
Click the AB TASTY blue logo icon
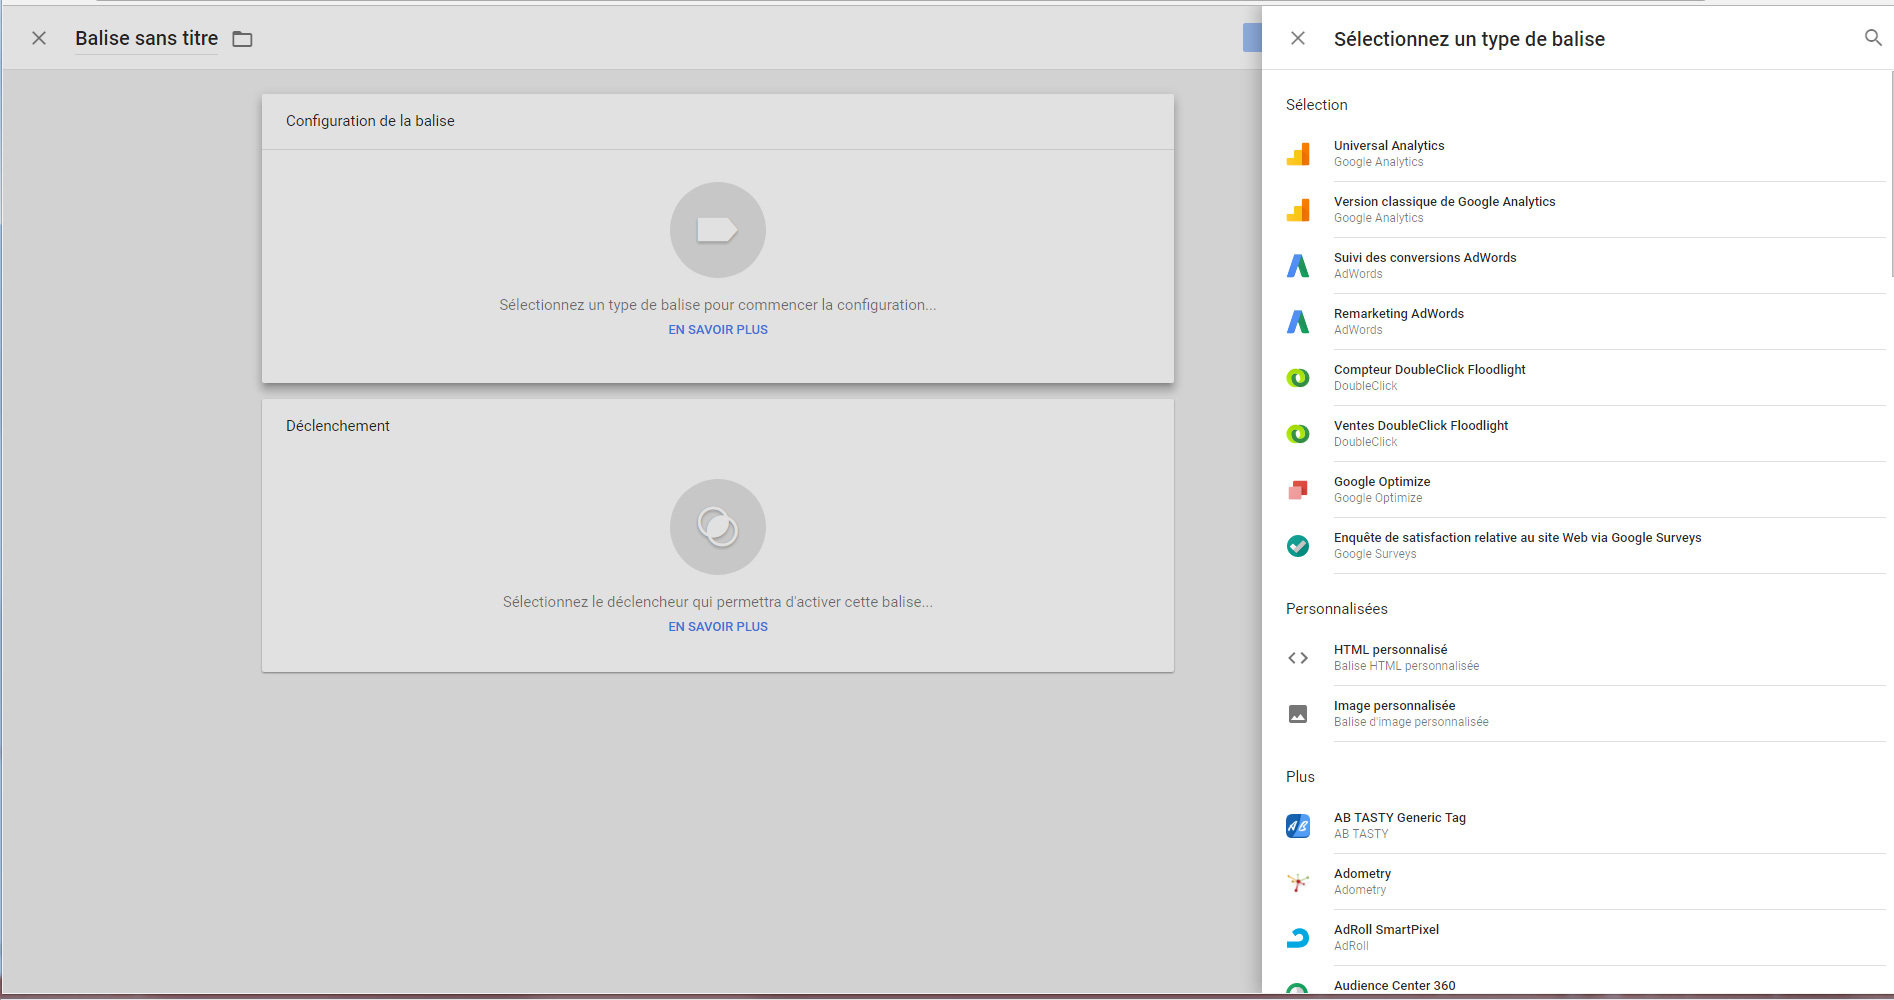point(1298,826)
